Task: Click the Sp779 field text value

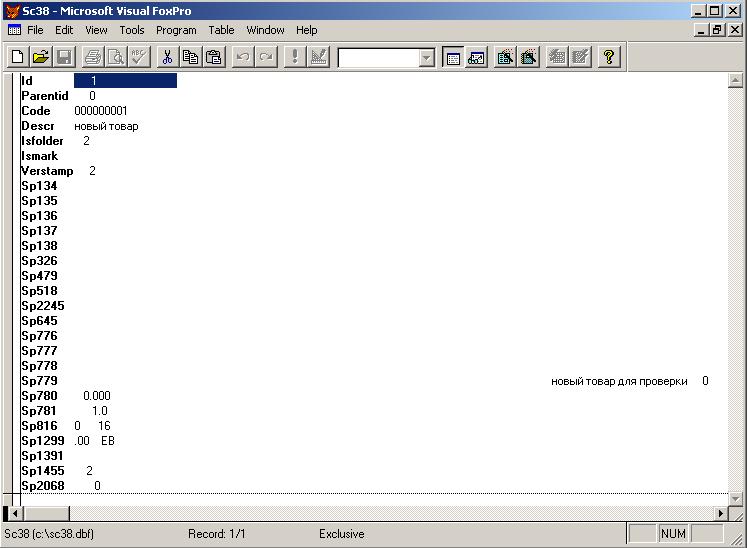Action: coord(619,381)
